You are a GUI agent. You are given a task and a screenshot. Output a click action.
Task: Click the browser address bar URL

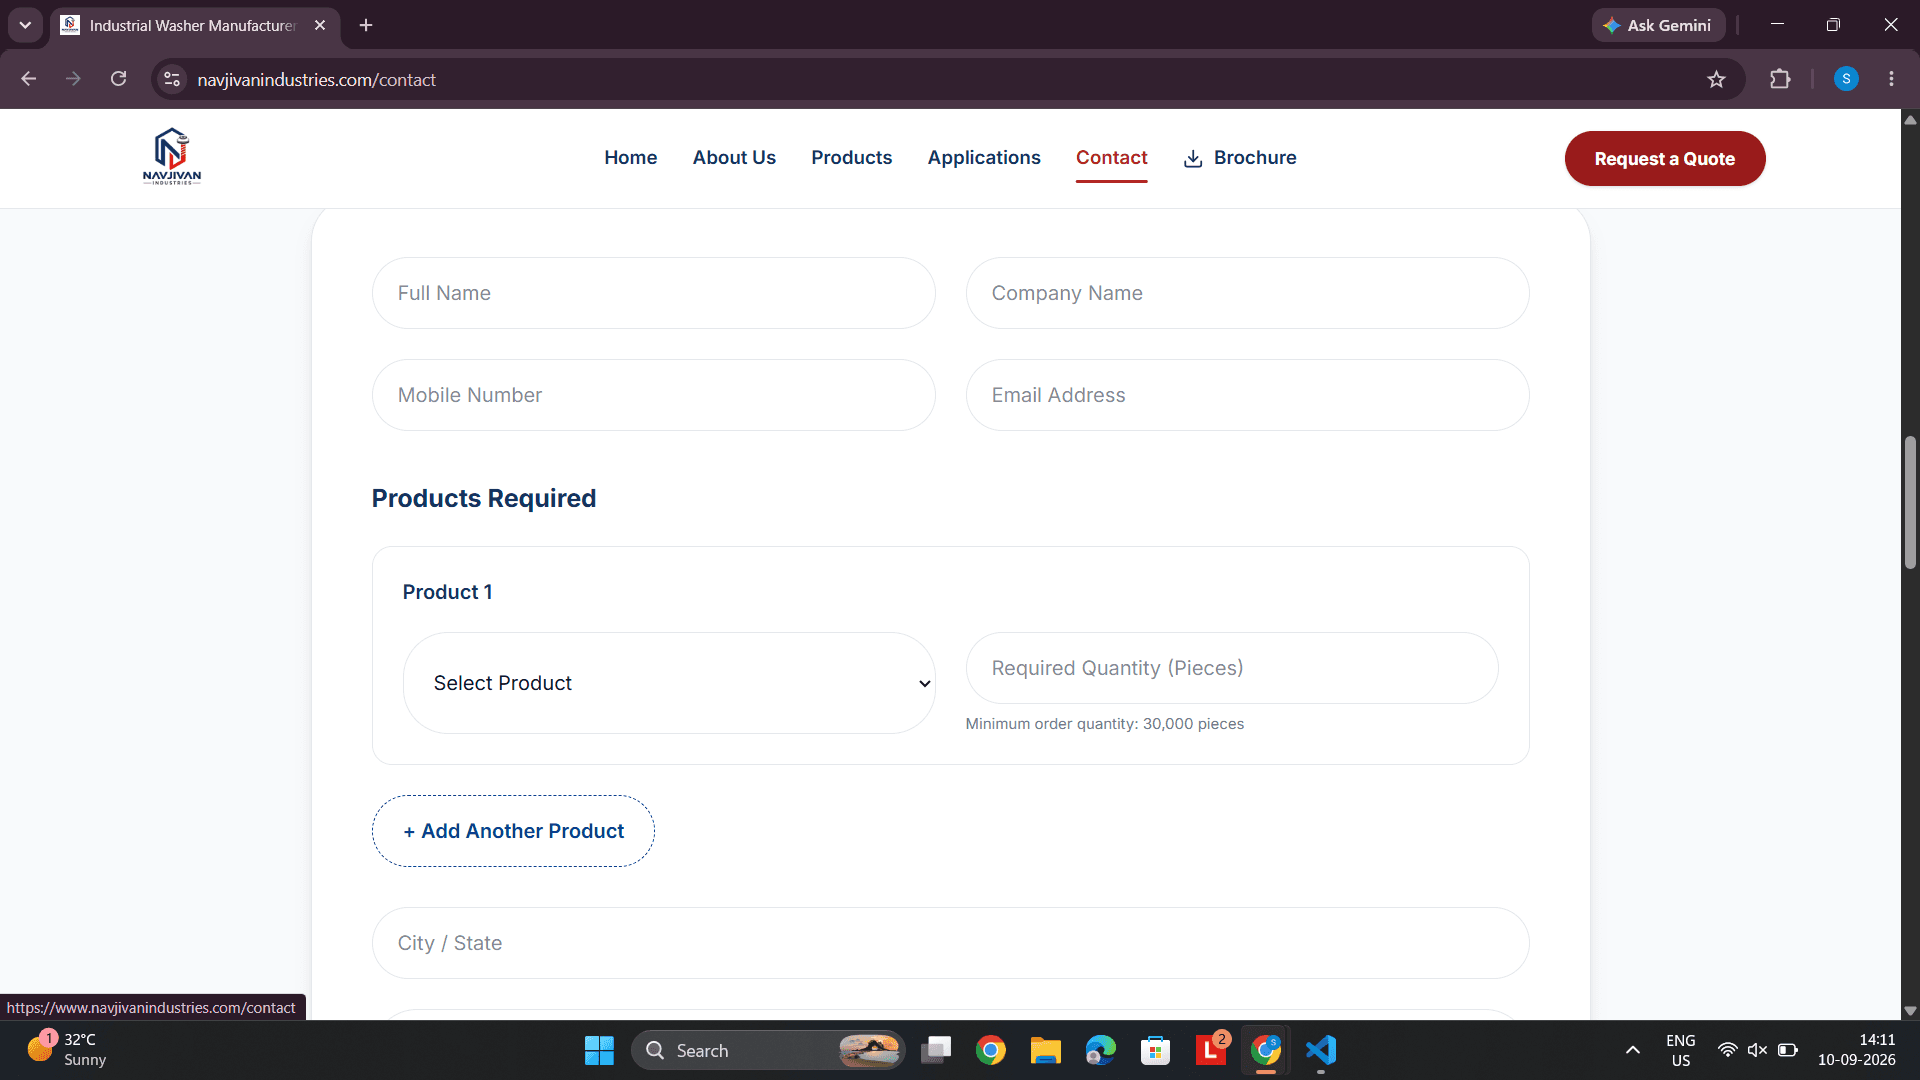pos(316,80)
